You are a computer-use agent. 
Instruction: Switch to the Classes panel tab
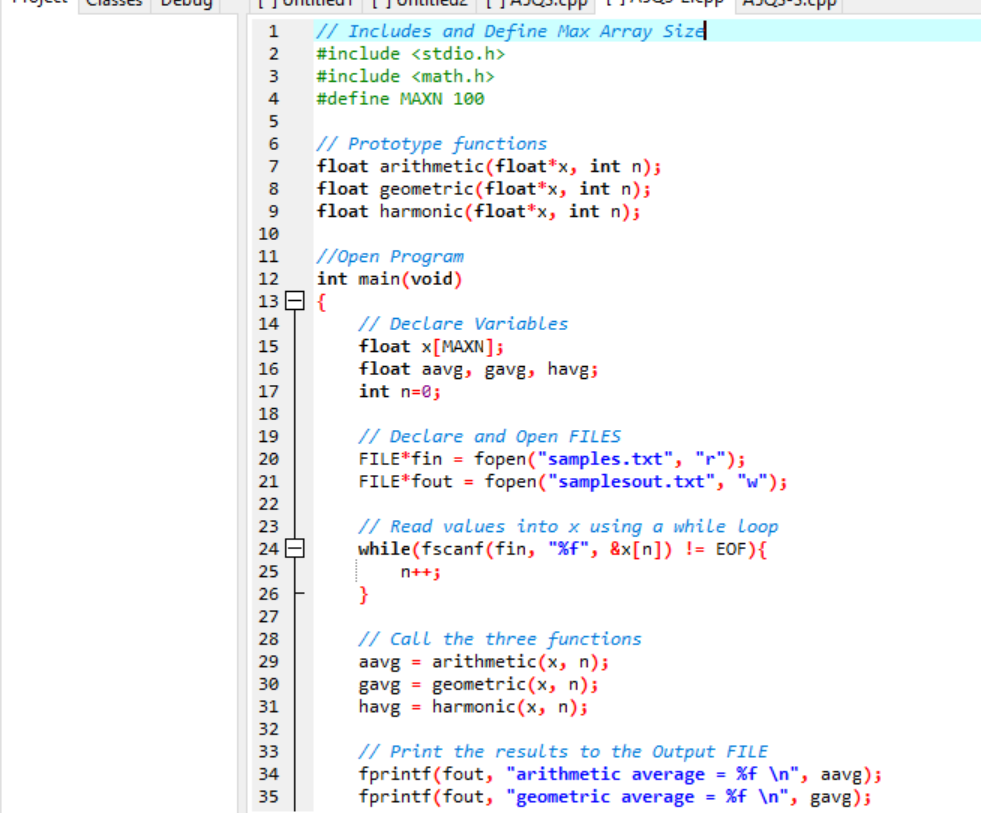tap(114, 3)
